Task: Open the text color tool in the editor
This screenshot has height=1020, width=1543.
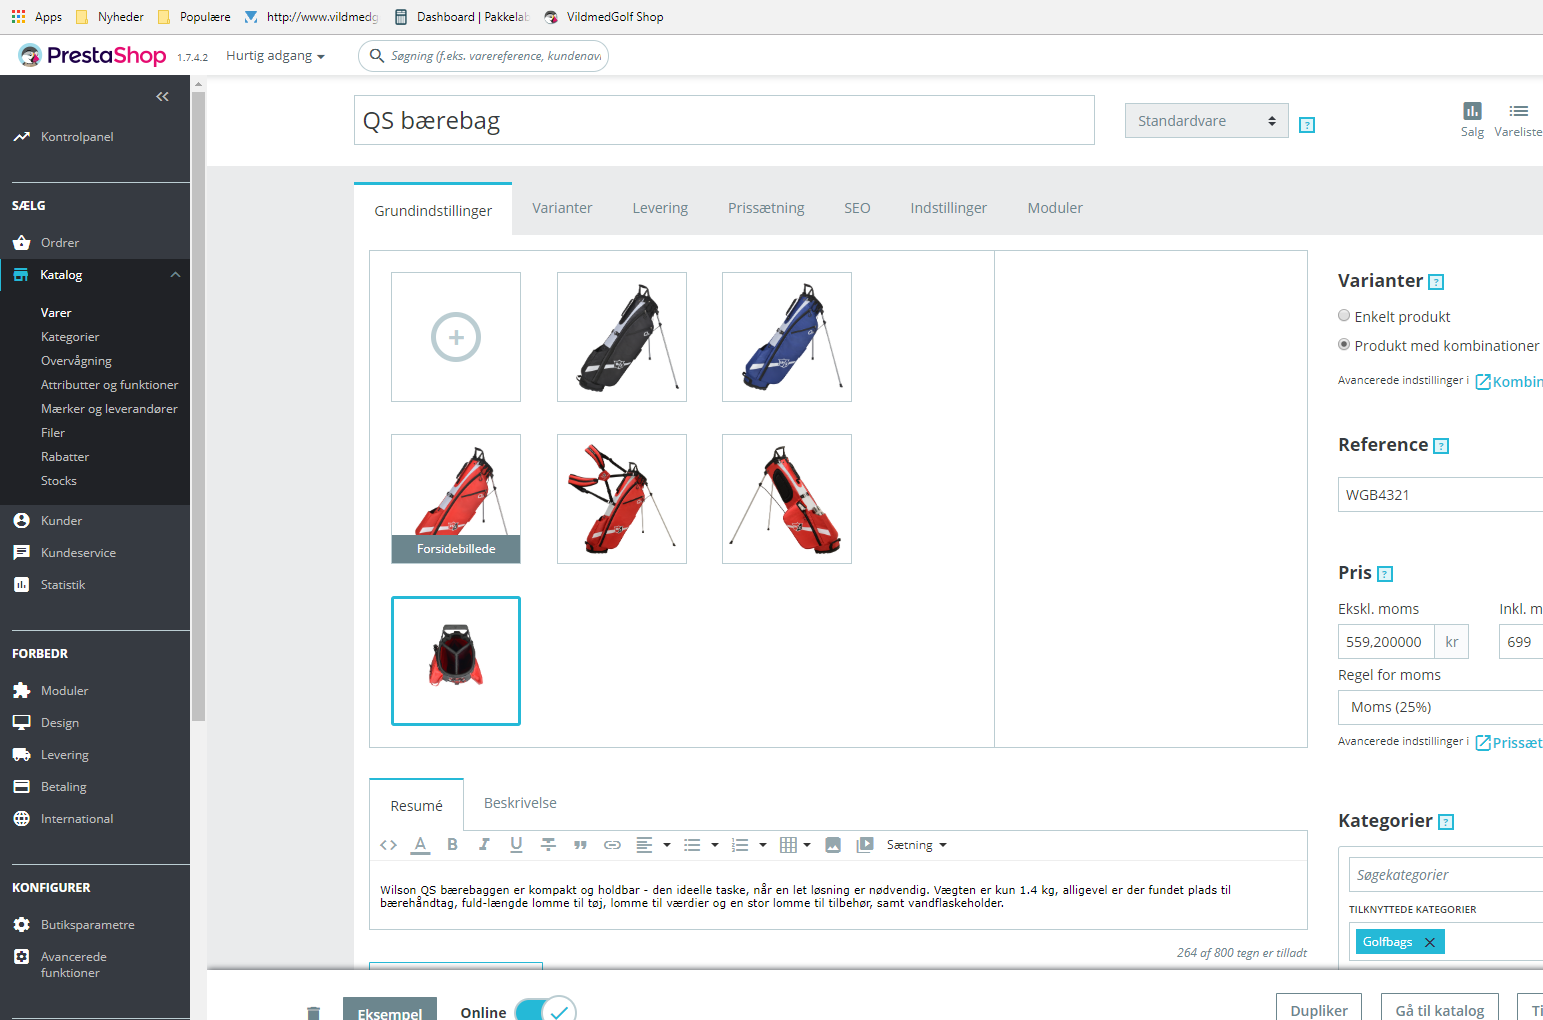Action: tap(421, 845)
